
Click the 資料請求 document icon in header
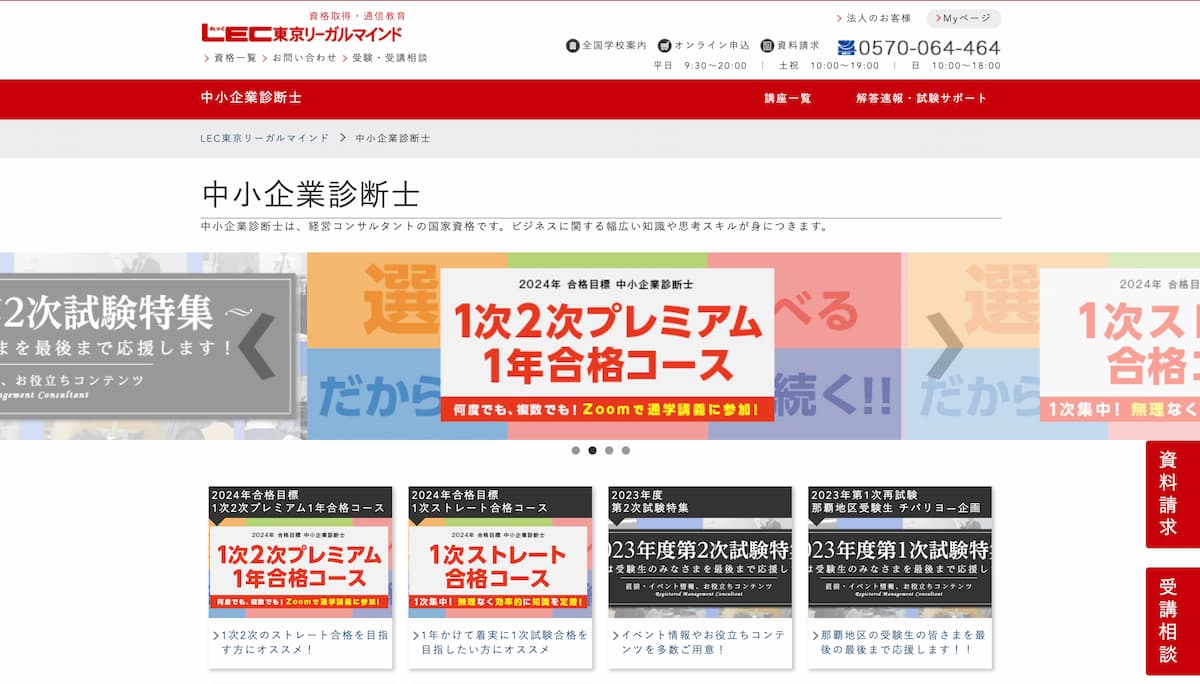(x=767, y=46)
